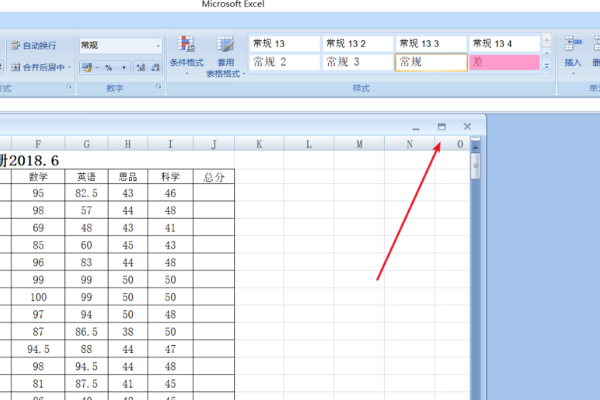Select the empty 总分 cell in the 95 row

(x=214, y=193)
